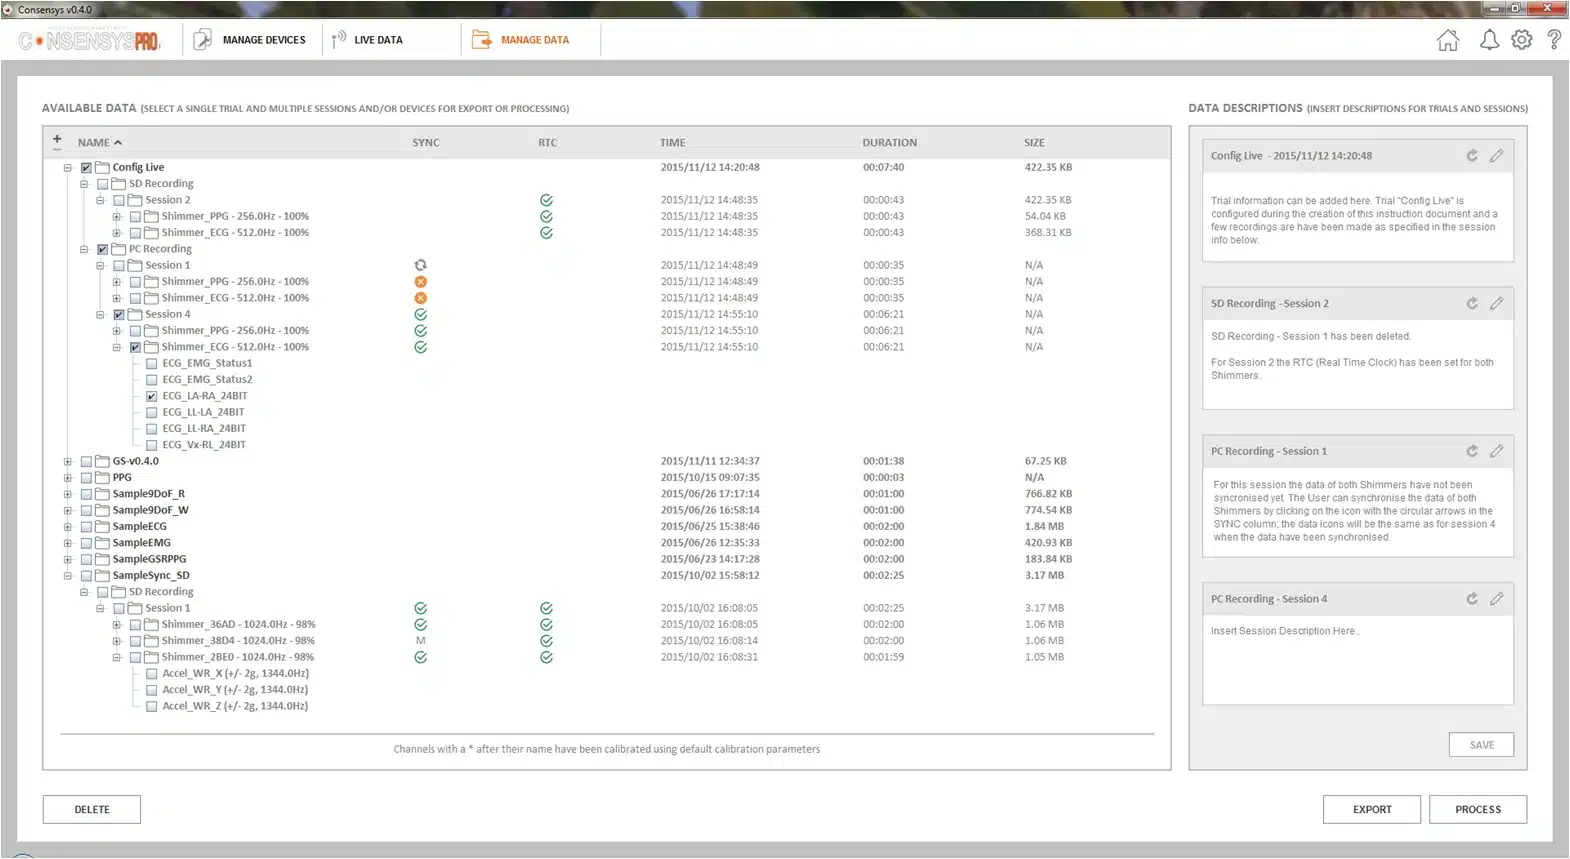Switch to the Live Data tab
The image size is (1570, 859).
367,40
